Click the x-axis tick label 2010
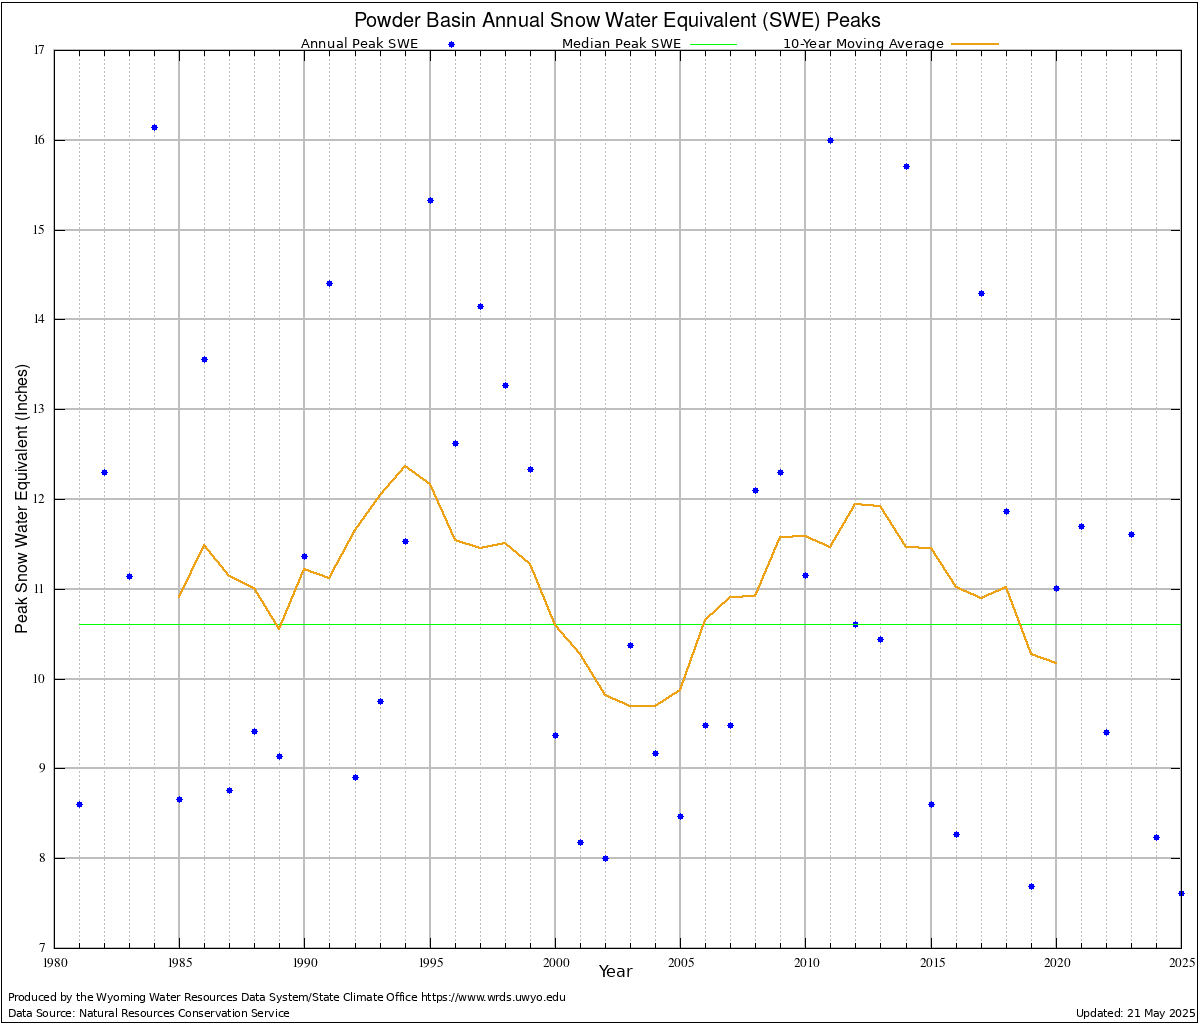1200x1024 pixels. (x=805, y=962)
